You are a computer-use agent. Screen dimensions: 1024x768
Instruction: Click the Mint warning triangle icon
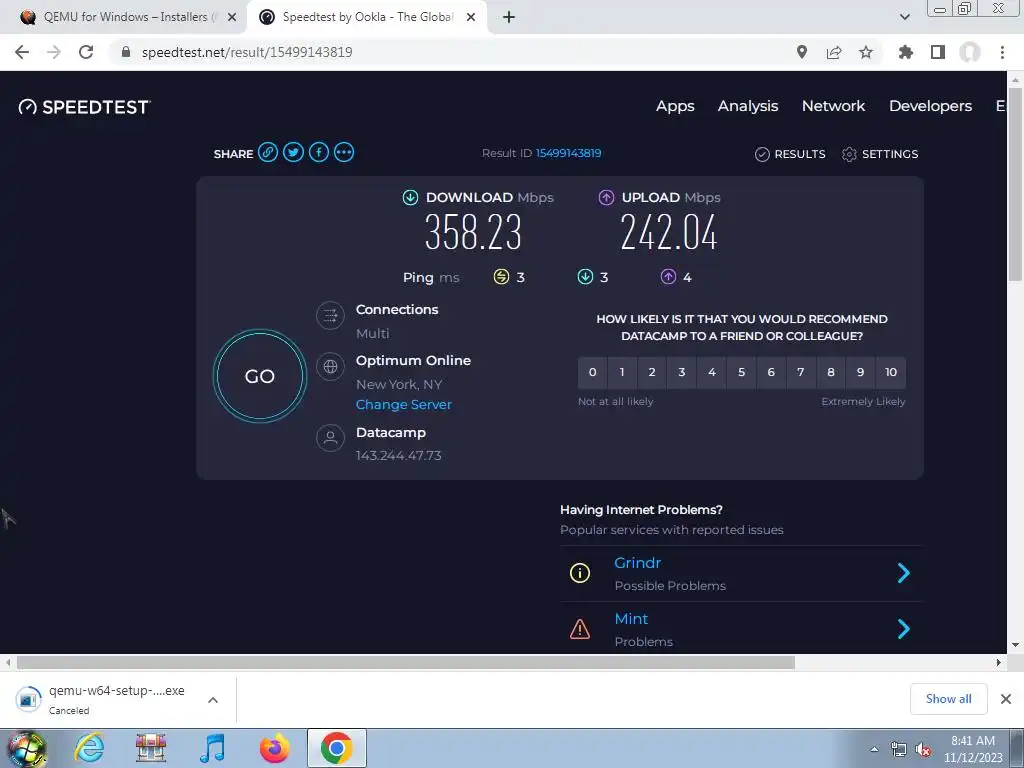tap(580, 629)
